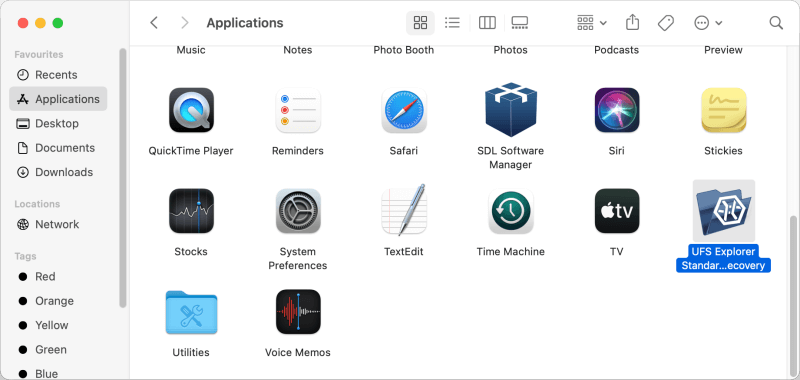
Task: Select the Stickies app icon
Action: click(723, 110)
